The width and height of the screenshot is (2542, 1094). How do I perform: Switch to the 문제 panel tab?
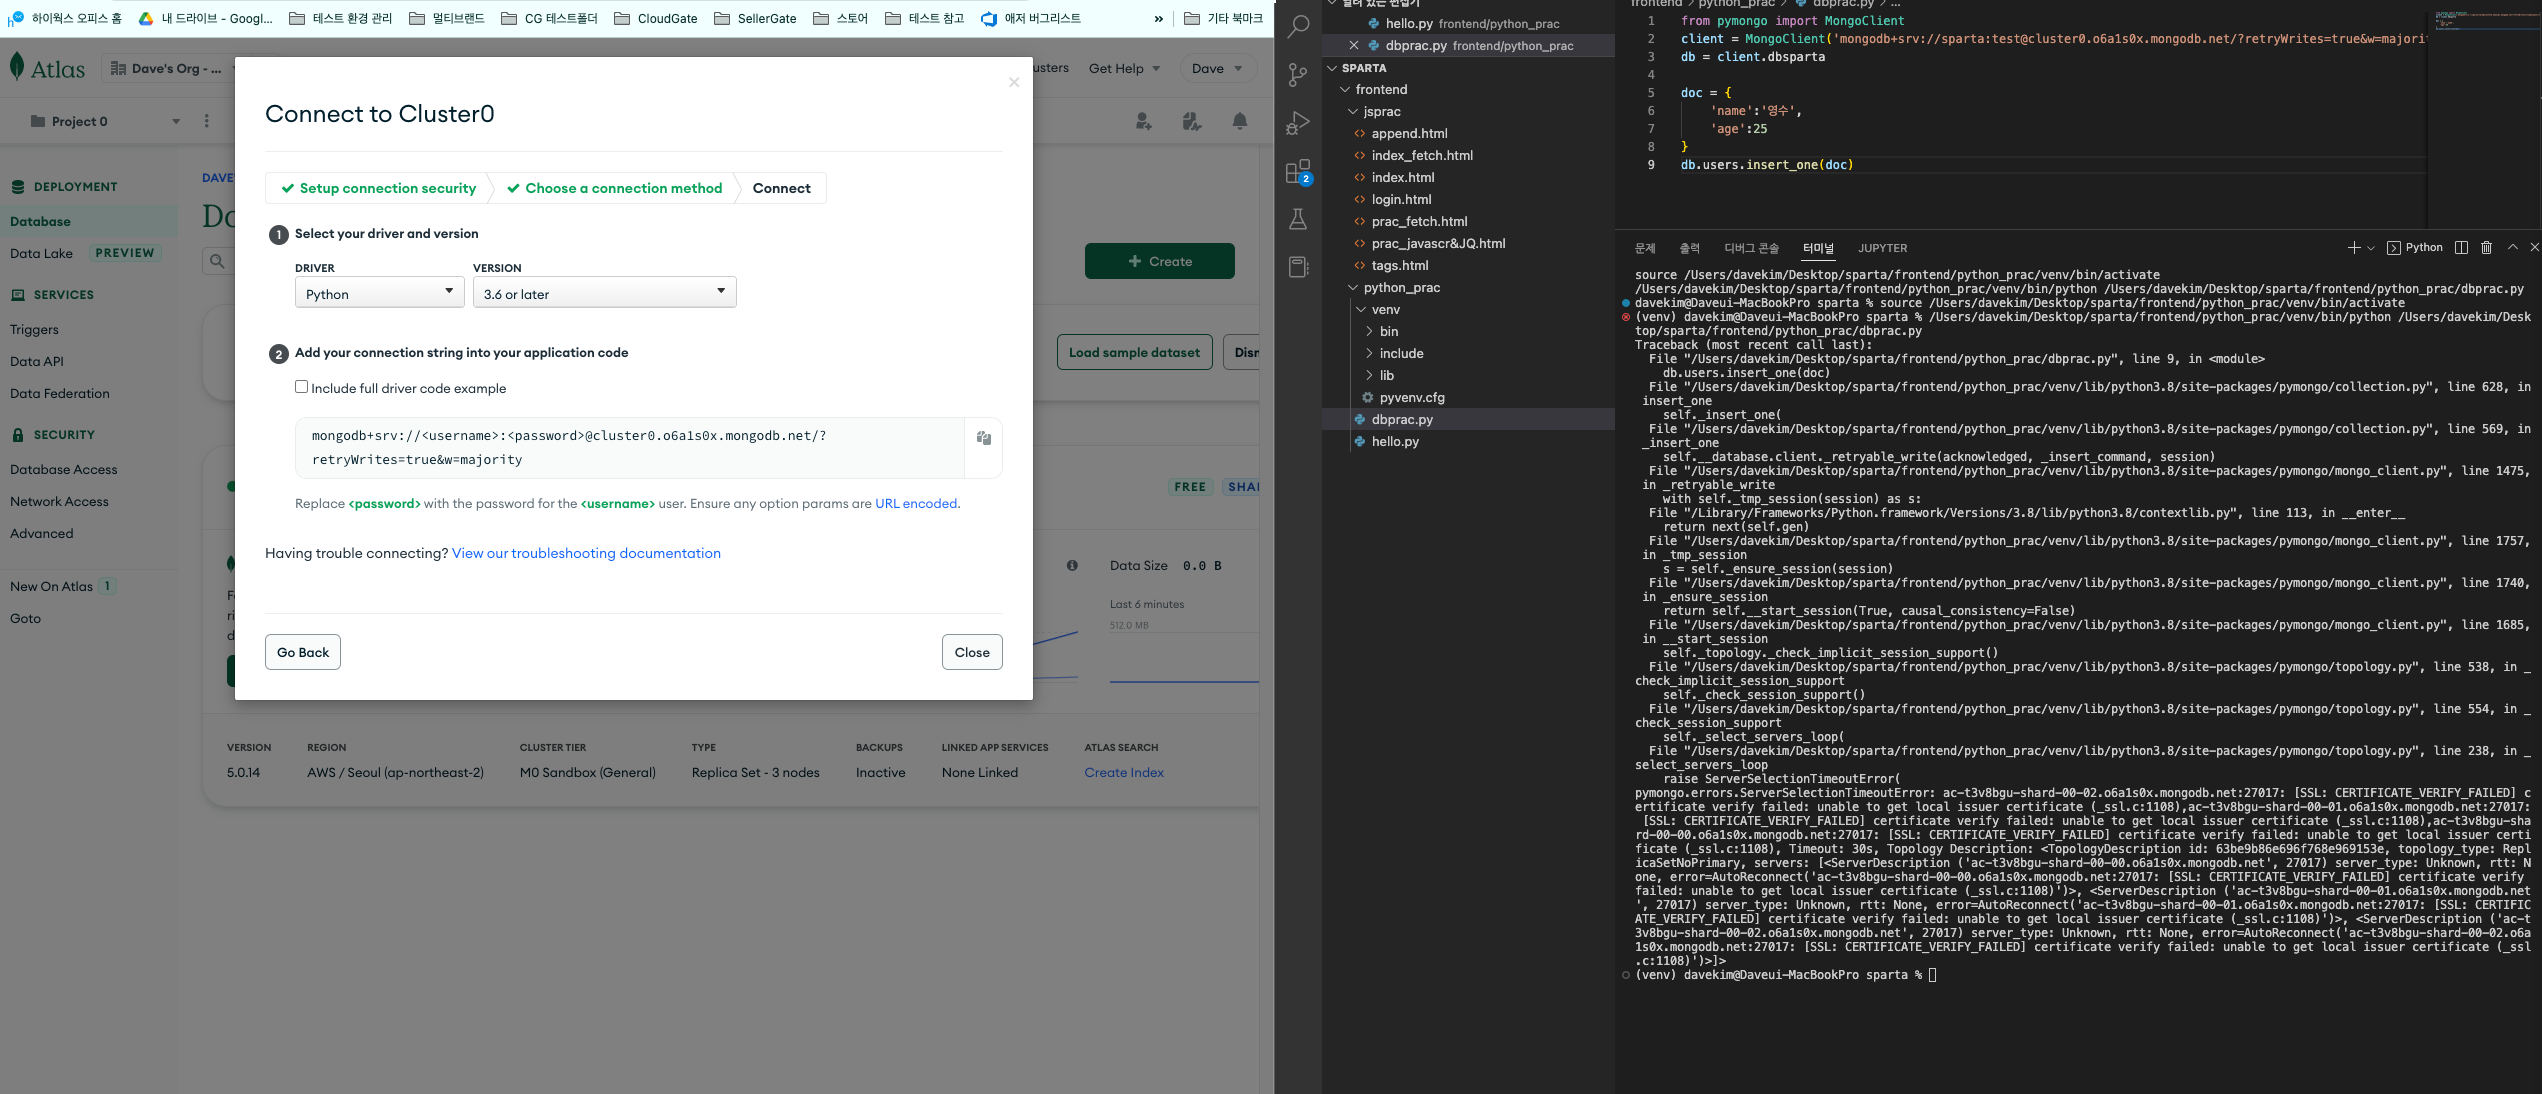(x=1645, y=248)
